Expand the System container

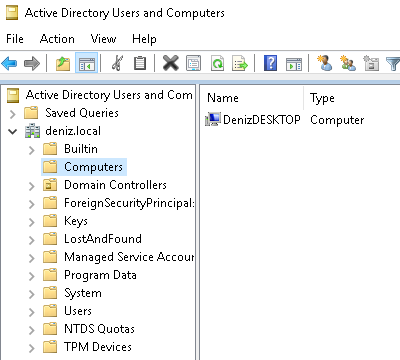click(x=32, y=294)
